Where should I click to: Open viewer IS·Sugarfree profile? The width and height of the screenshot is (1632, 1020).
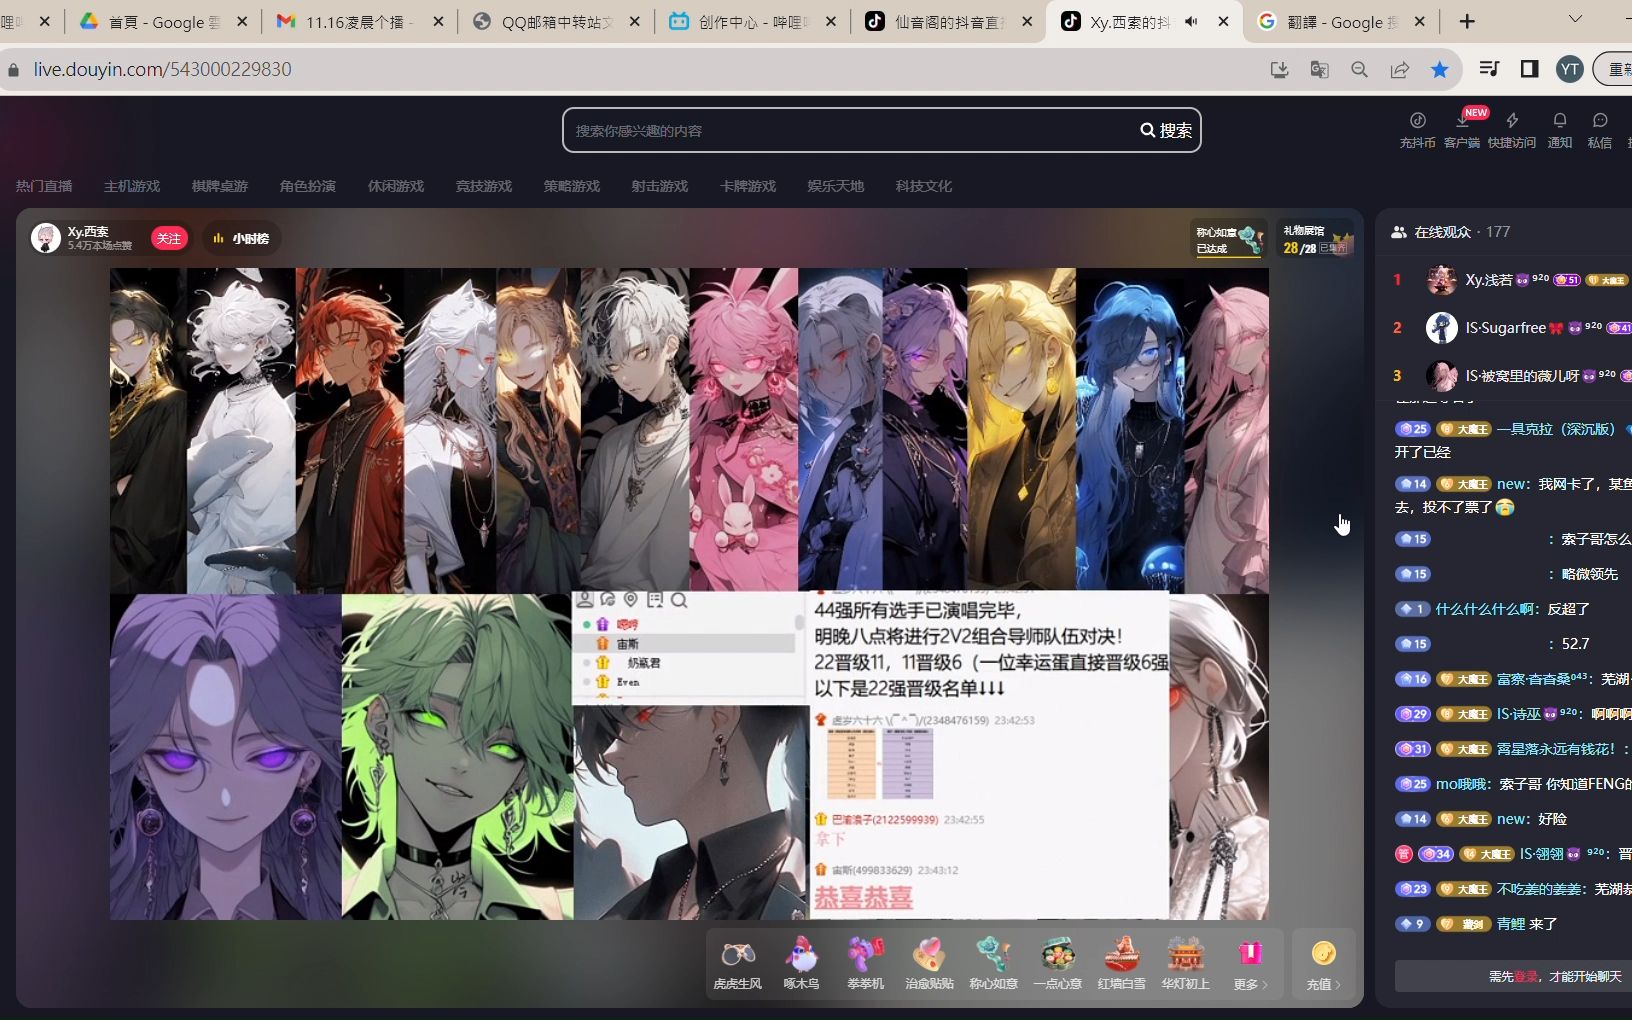point(1505,328)
